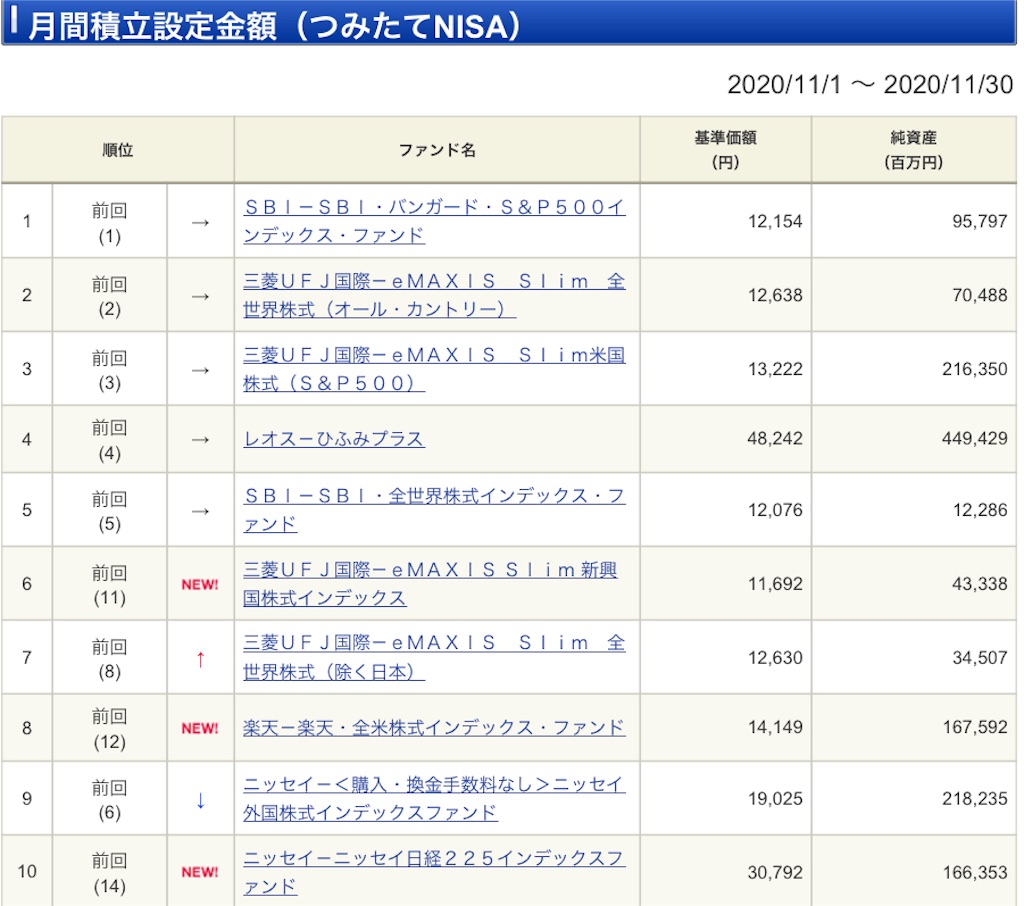Click base price value 30,792

(x=775, y=873)
